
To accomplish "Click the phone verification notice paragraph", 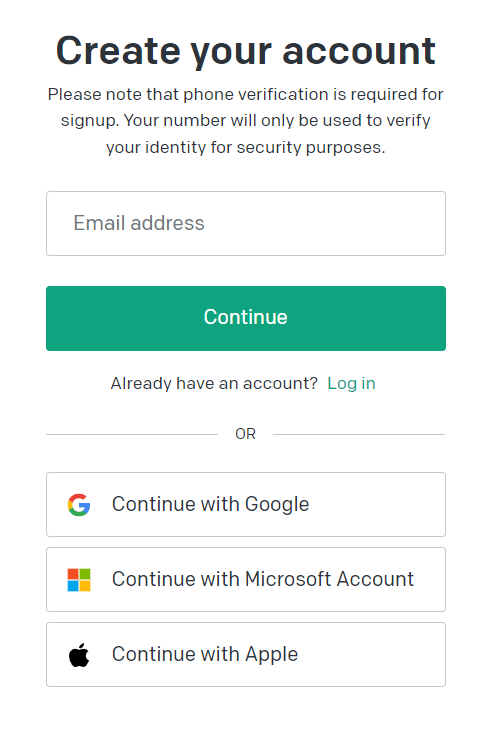I will [x=246, y=121].
